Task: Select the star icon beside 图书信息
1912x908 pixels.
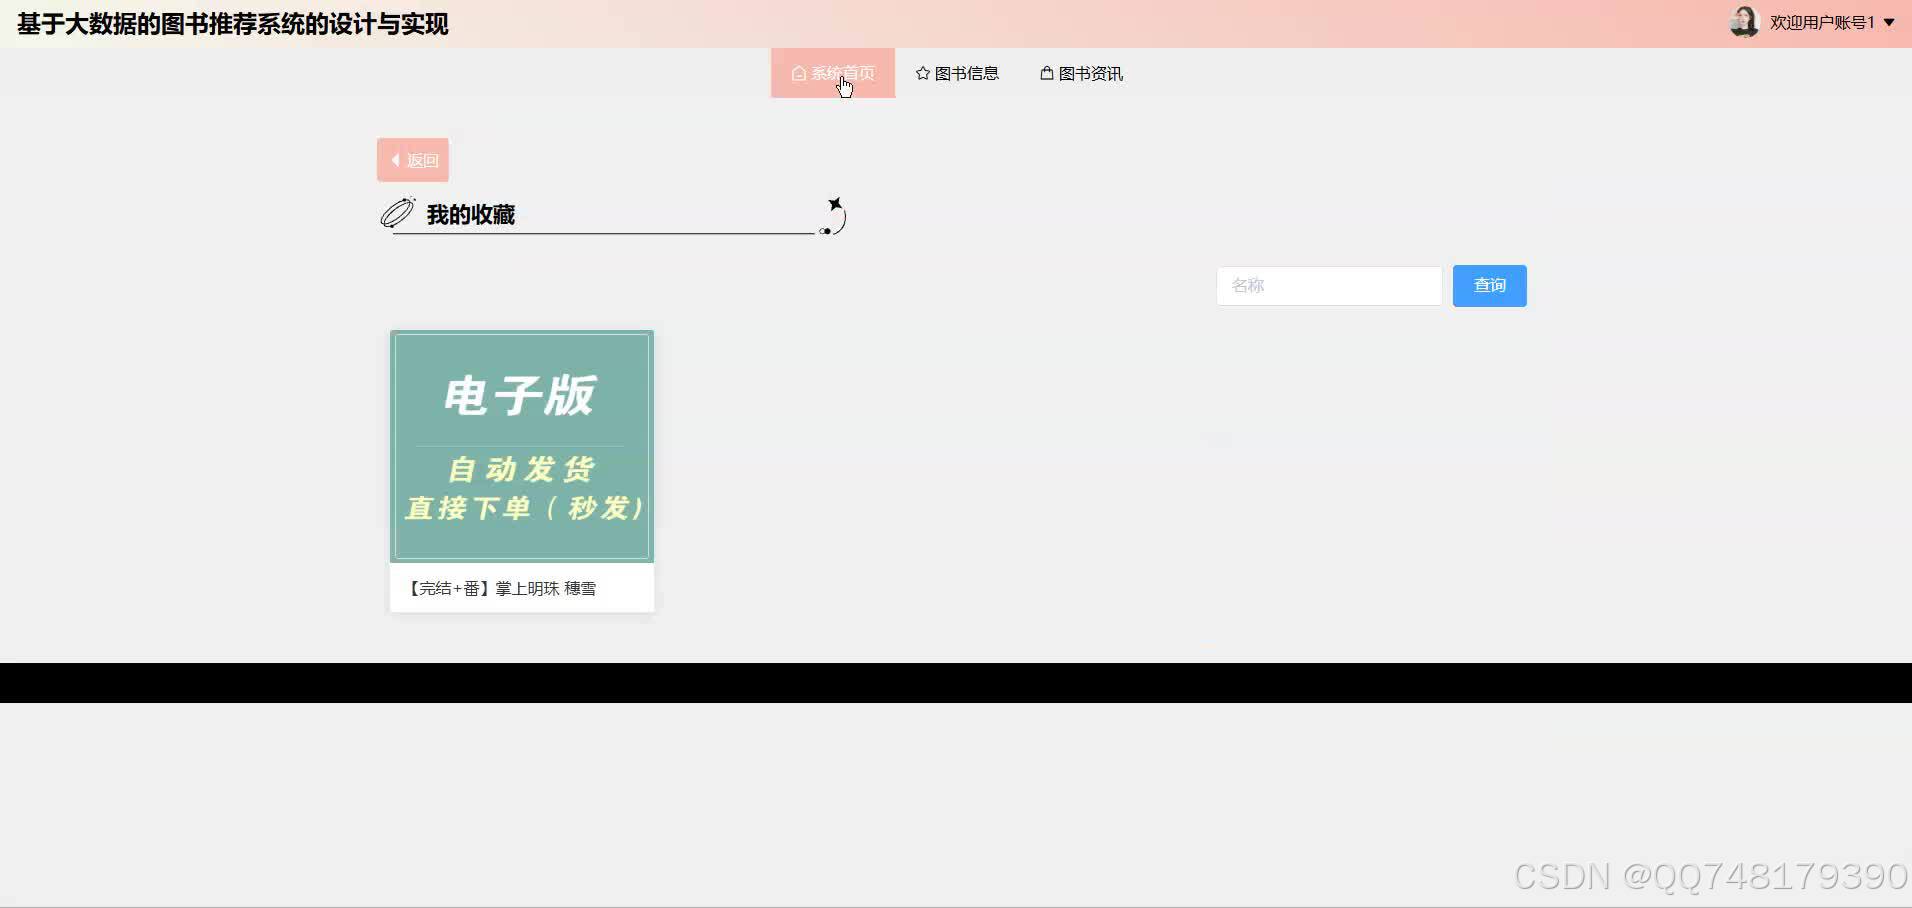Action: click(921, 72)
